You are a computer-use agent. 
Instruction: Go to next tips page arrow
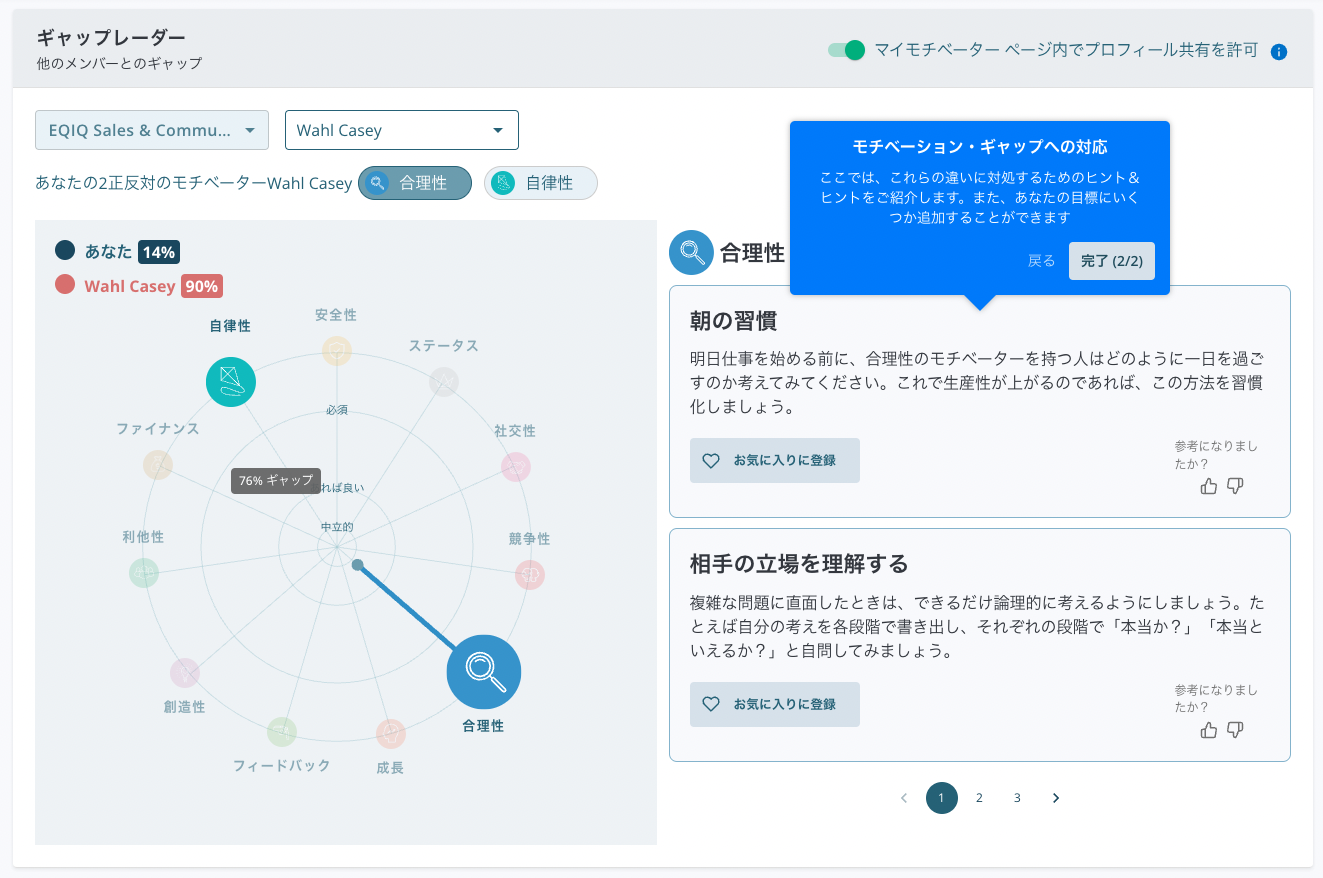(x=1056, y=798)
